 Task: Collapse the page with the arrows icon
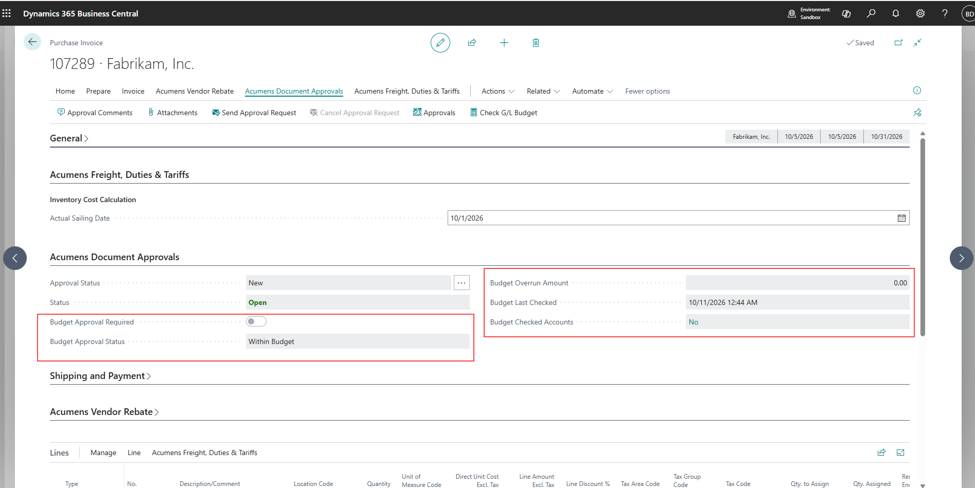(x=917, y=43)
